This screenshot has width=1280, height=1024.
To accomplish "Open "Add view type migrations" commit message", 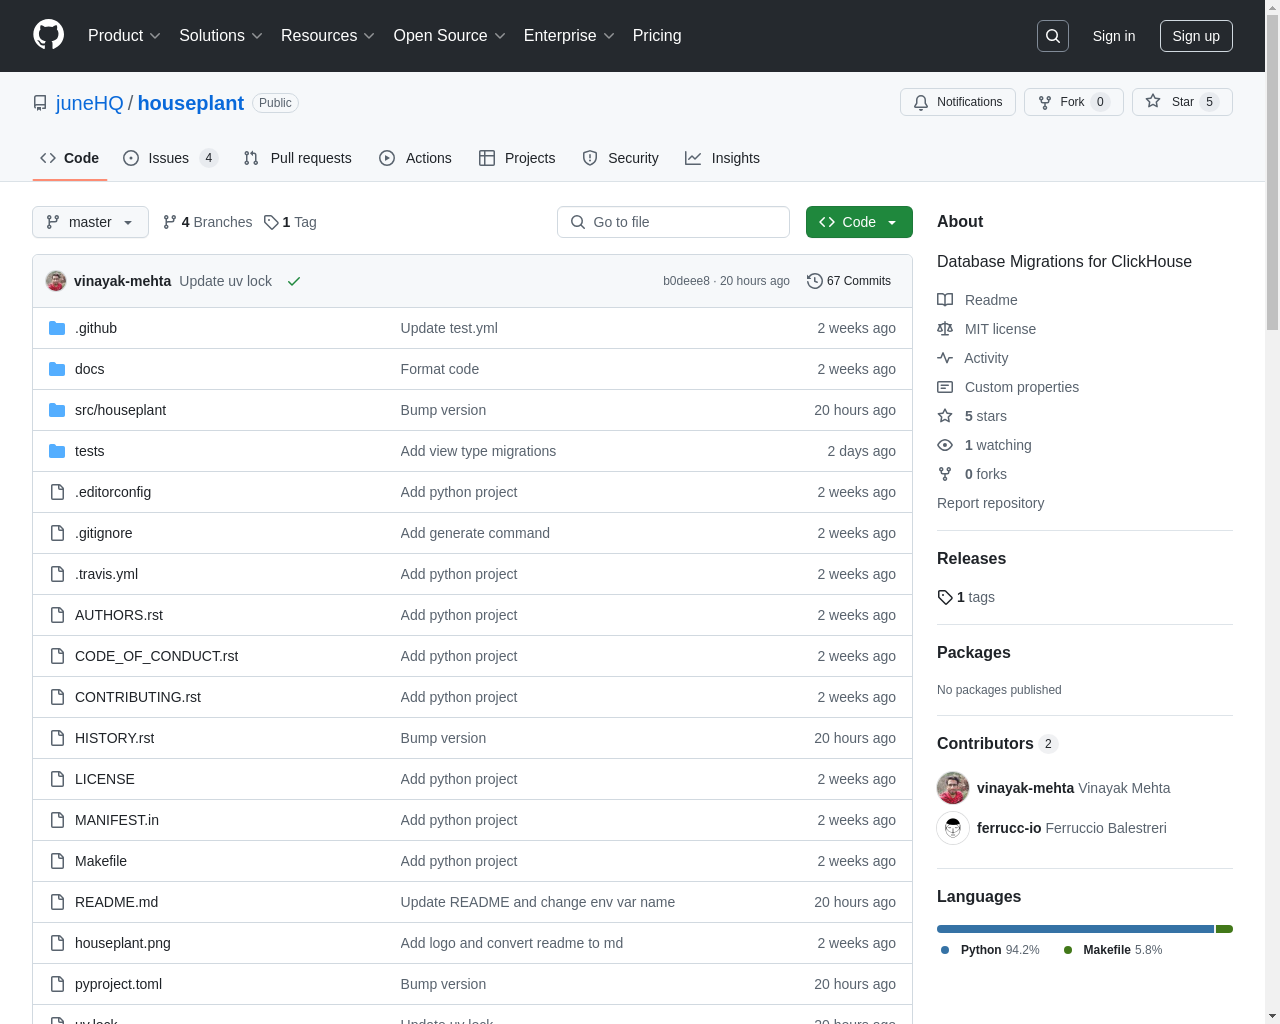I will (478, 451).
